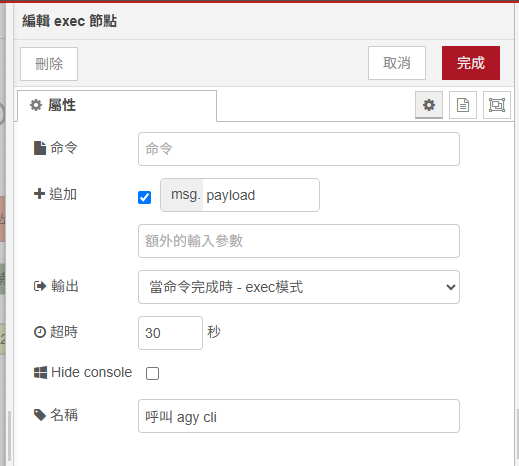Open the node appearance icon button
519x466 pixels.
[x=497, y=105]
